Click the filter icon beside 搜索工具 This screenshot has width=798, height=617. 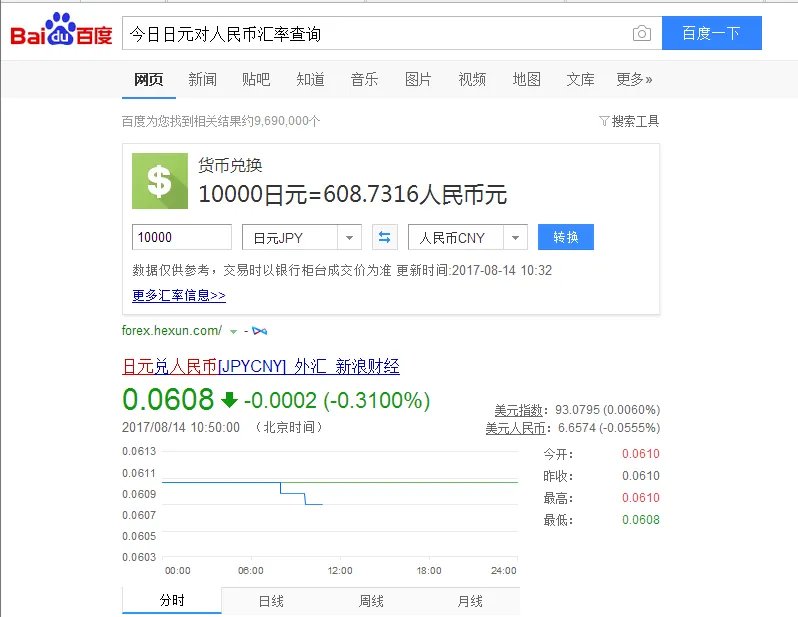[603, 121]
